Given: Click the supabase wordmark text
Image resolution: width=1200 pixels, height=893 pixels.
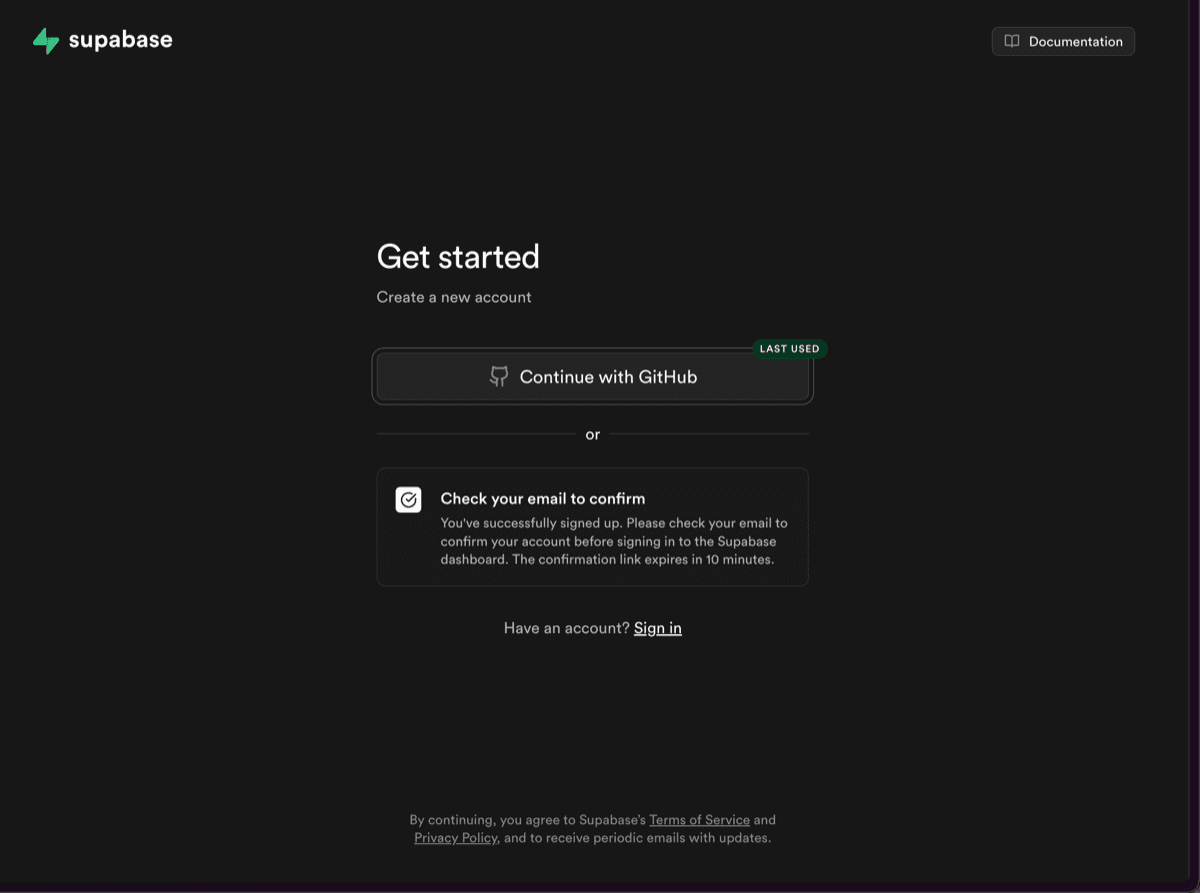Looking at the screenshot, I should (x=120, y=40).
